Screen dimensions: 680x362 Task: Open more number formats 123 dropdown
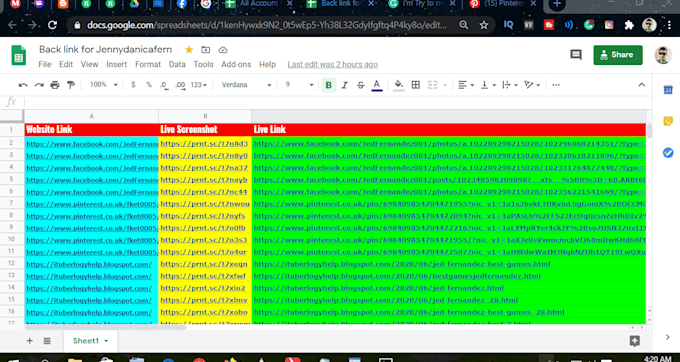(x=199, y=85)
